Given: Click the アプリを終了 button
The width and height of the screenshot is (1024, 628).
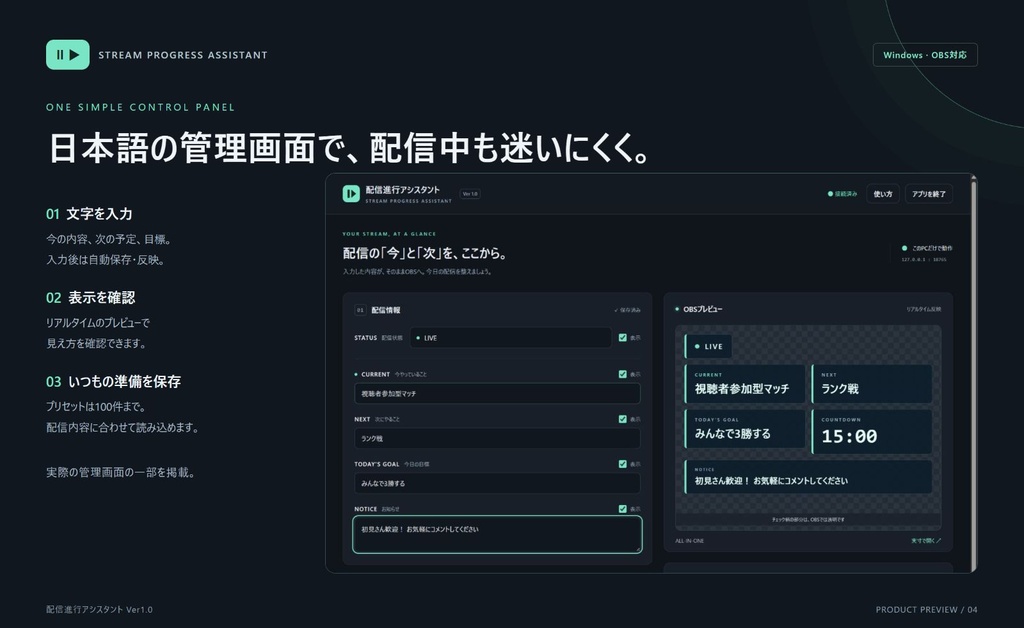Looking at the screenshot, I should (929, 194).
